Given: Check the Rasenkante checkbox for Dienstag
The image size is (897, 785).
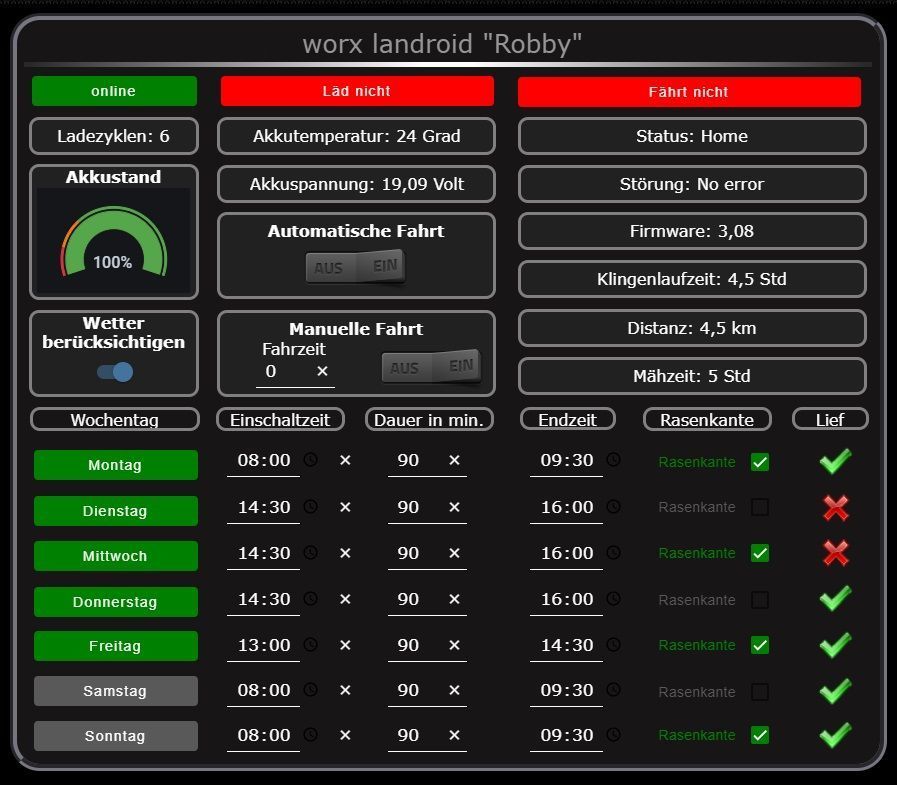Looking at the screenshot, I should click(760, 507).
